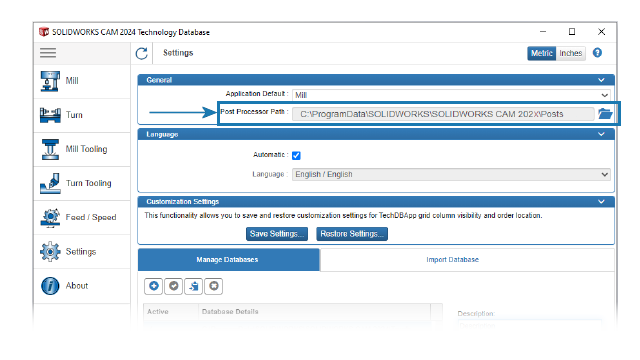Viewport: 640px width, 360px height.
Task: Select Settings in the sidebar
Action: coord(82,252)
